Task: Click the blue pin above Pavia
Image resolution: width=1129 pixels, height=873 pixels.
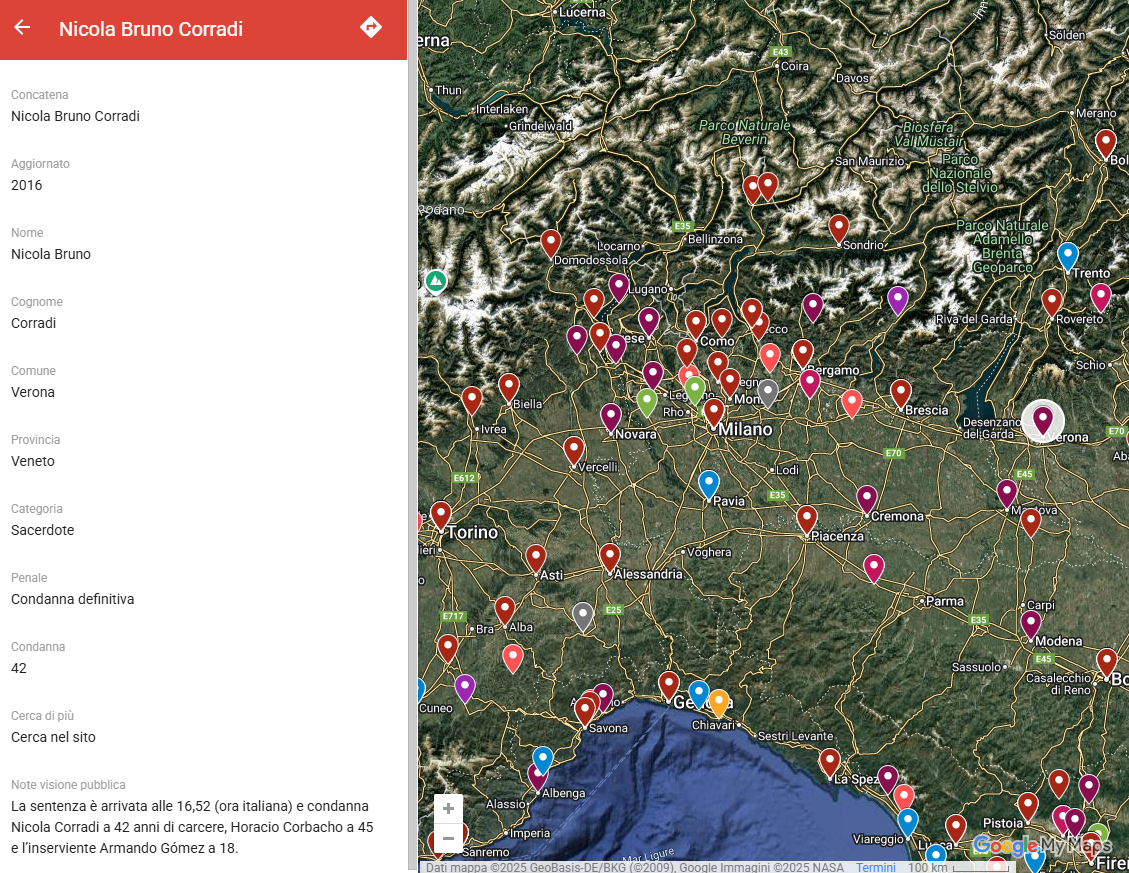Action: click(709, 484)
